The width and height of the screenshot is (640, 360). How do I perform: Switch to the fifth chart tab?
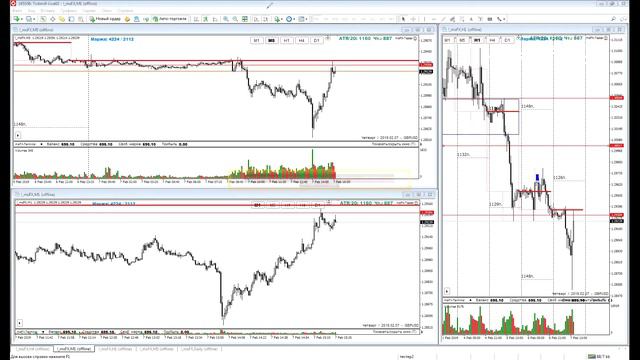click(x=199, y=349)
